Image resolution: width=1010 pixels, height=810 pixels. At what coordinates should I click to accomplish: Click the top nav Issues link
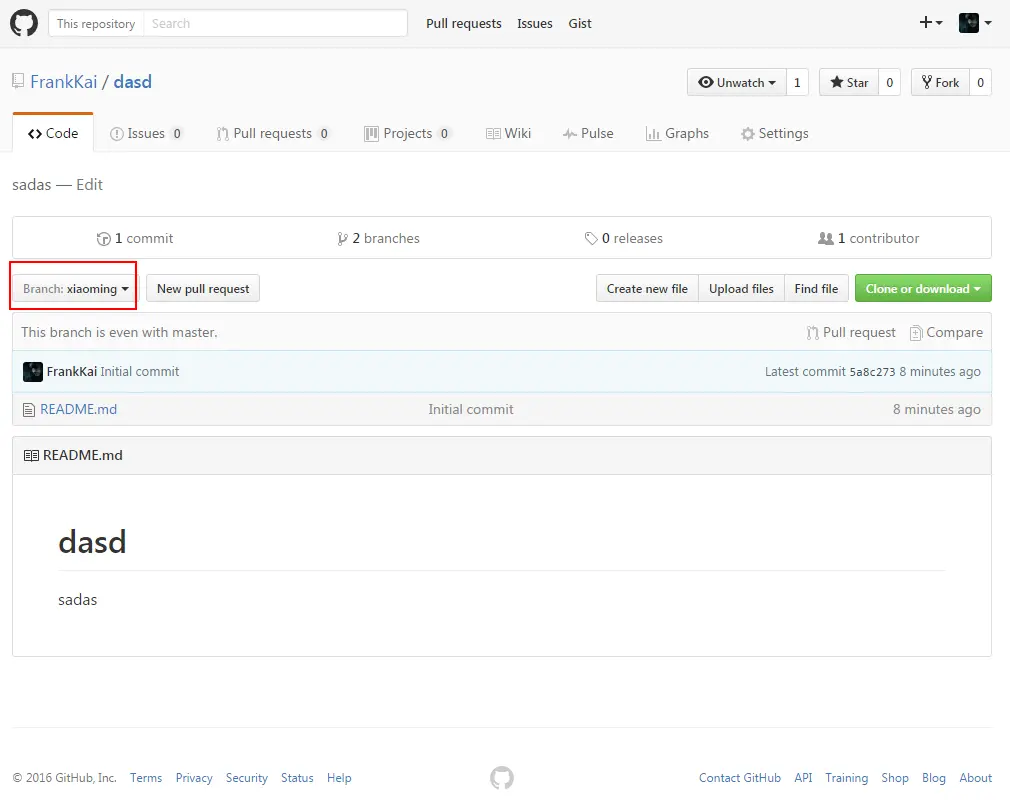coord(535,23)
